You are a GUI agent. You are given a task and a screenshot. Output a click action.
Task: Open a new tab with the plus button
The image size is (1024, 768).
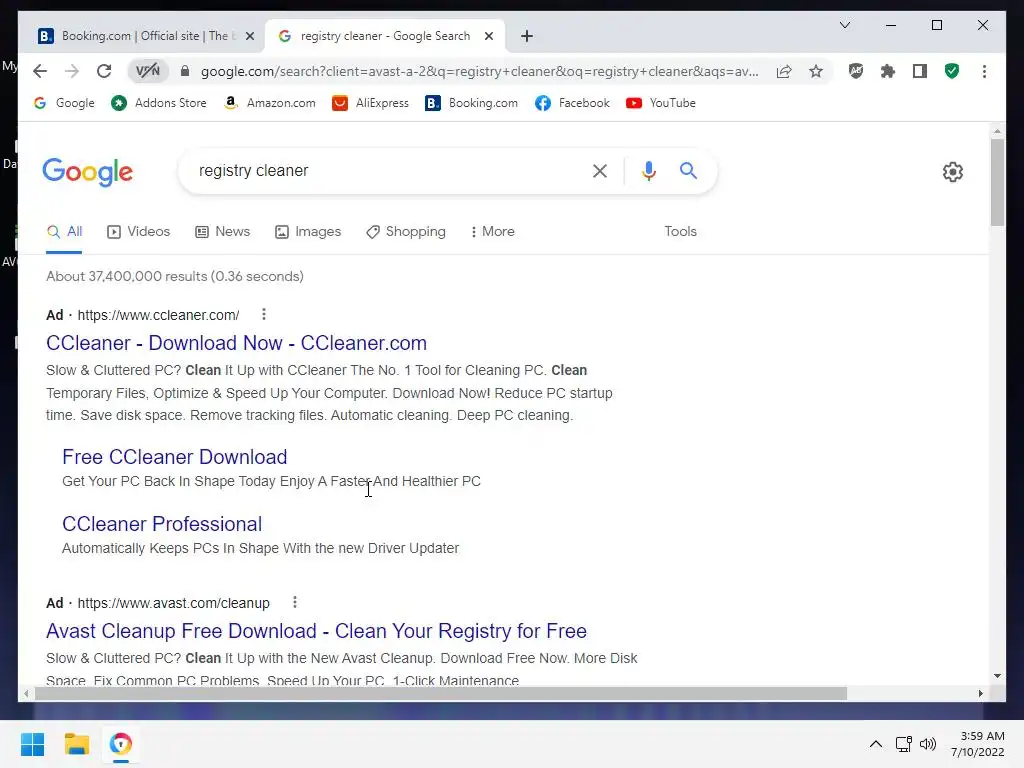(527, 36)
